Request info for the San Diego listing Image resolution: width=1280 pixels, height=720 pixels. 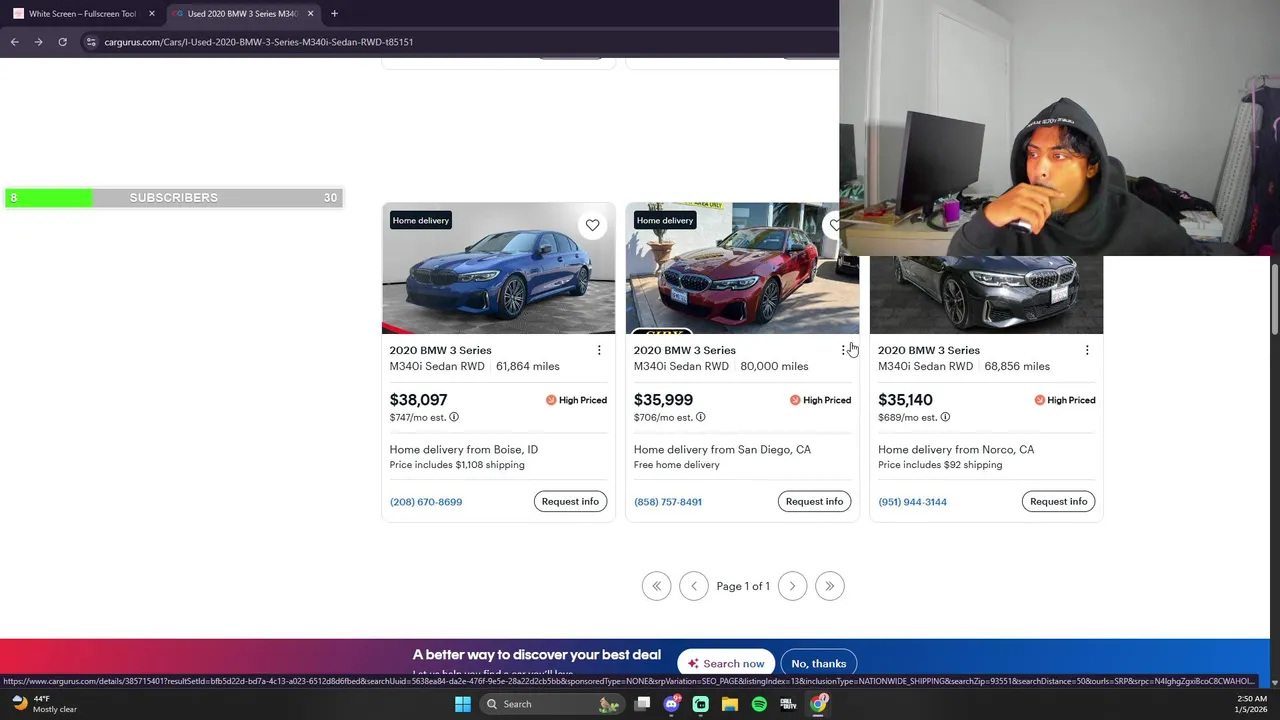[x=814, y=501]
